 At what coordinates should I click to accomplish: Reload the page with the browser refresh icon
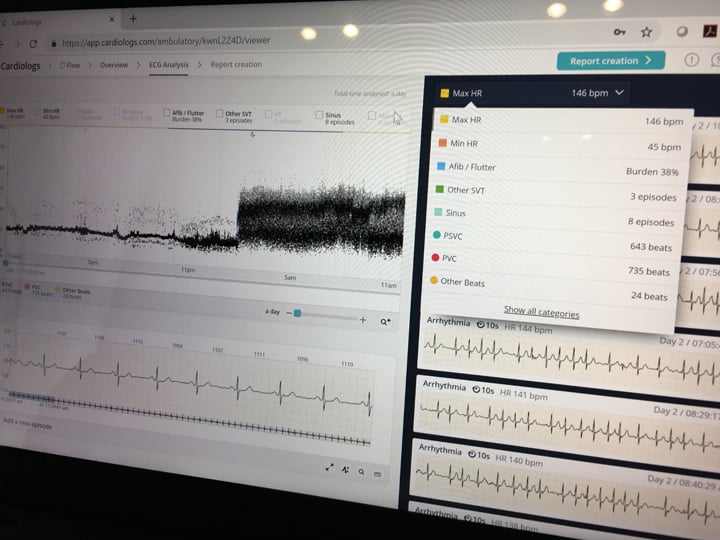point(33,44)
